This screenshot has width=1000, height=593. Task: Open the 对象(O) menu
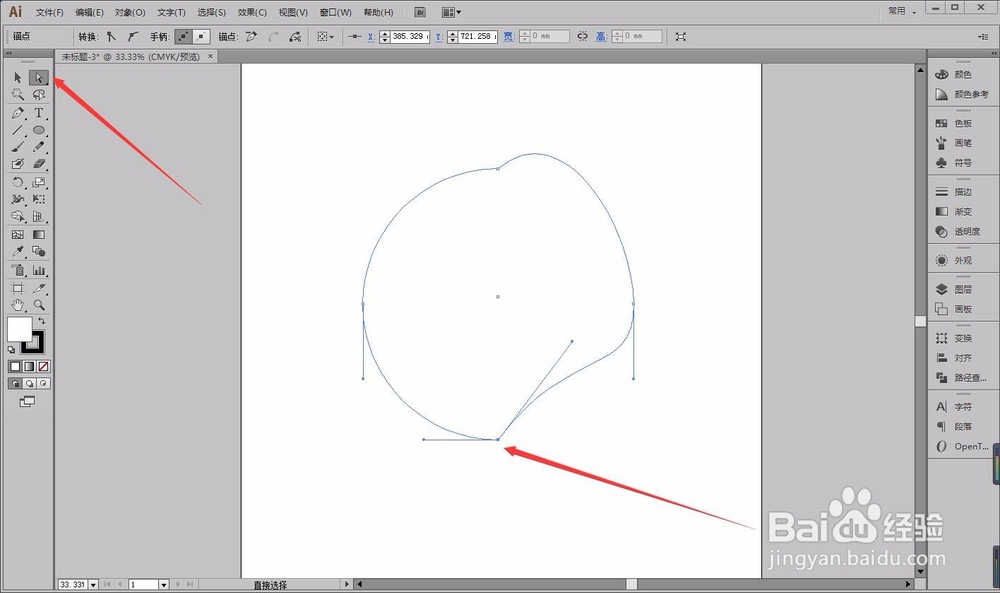pos(130,12)
